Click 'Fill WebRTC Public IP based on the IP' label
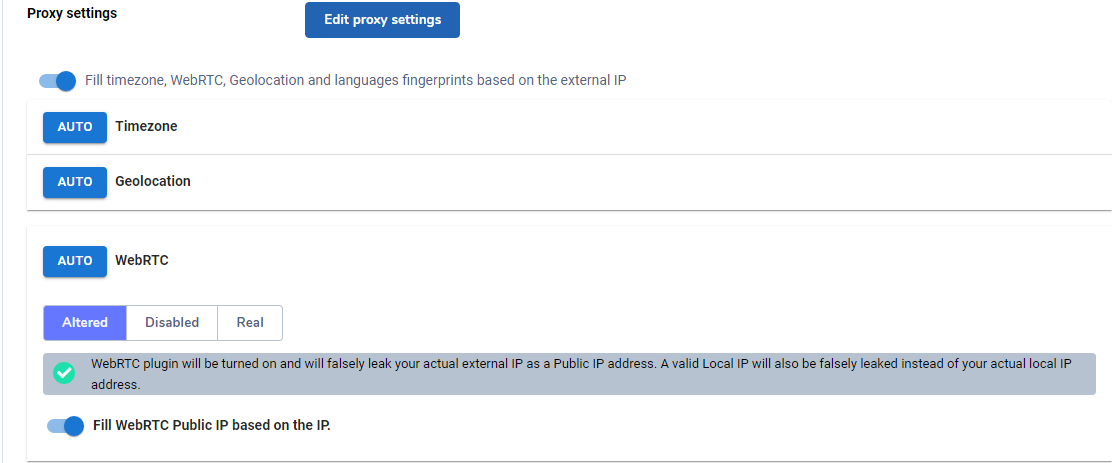 pos(211,426)
